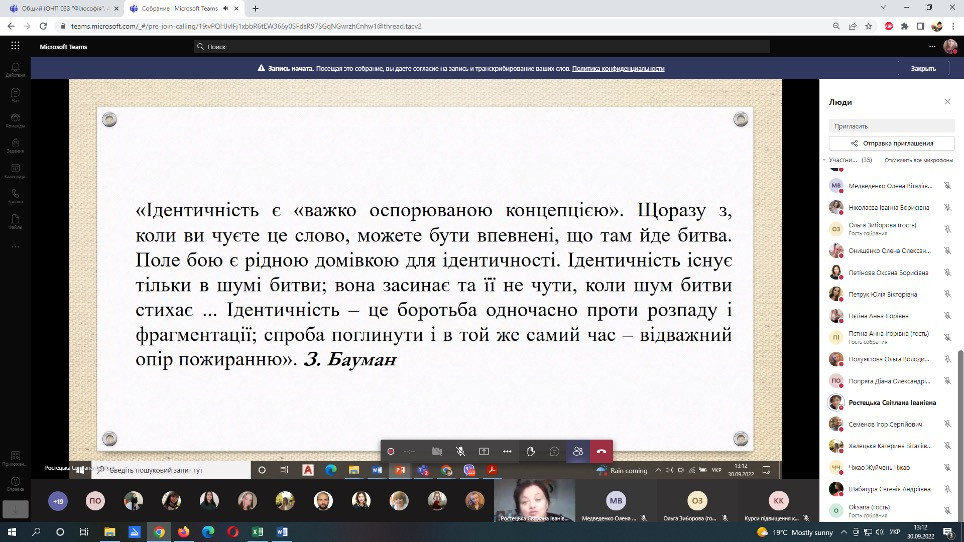Select the КК participant tile

[x=778, y=501]
